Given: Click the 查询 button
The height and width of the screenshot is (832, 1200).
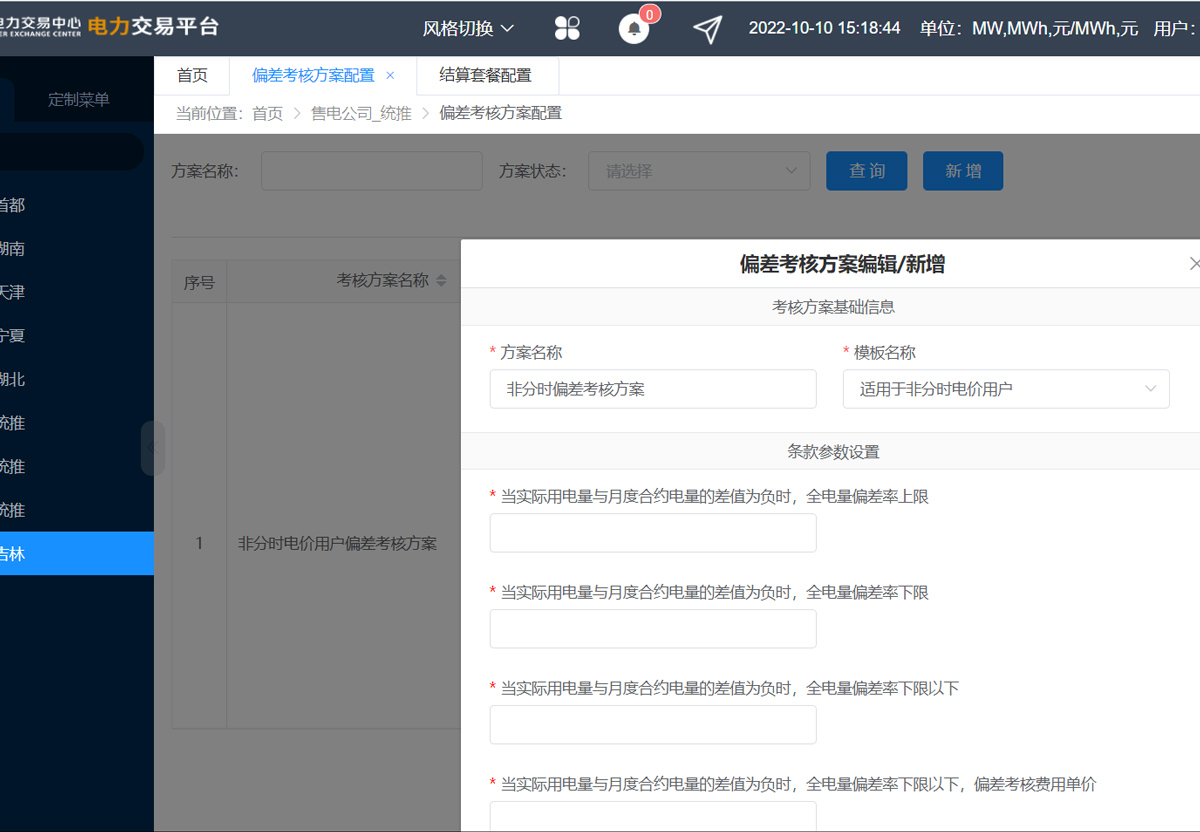Looking at the screenshot, I should pos(867,171).
